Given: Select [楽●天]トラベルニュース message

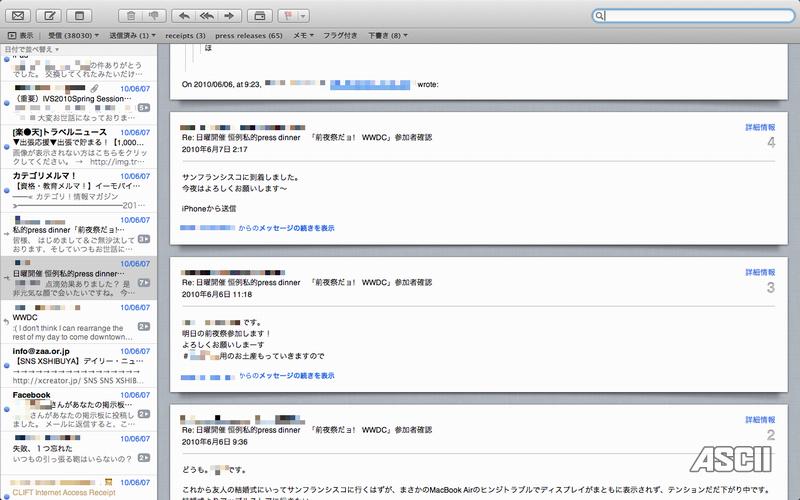Looking at the screenshot, I should [79, 147].
